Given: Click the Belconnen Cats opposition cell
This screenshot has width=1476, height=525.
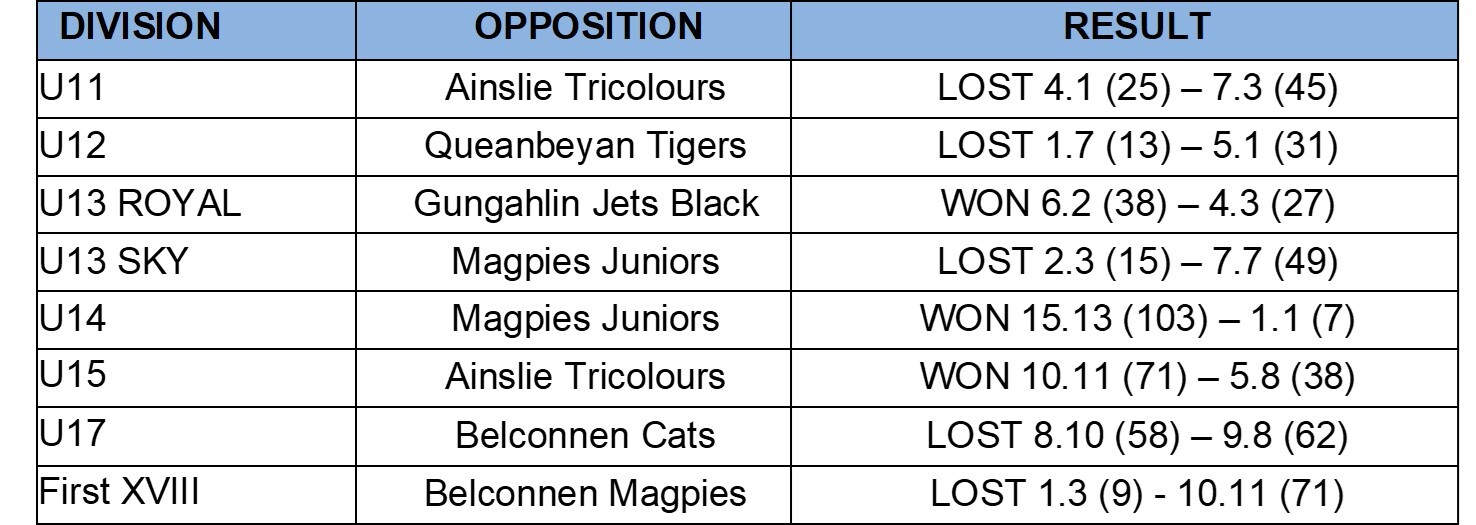Looking at the screenshot, I should [585, 436].
